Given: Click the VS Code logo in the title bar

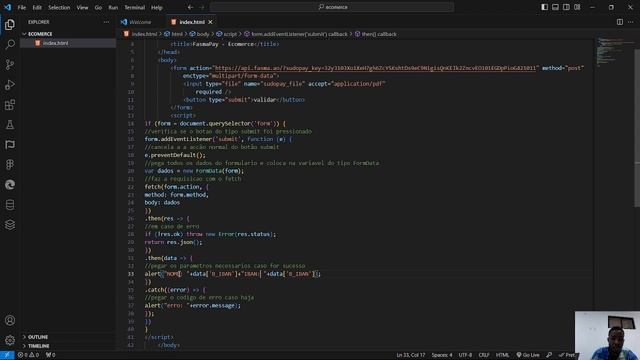Looking at the screenshot, I should (7, 7).
